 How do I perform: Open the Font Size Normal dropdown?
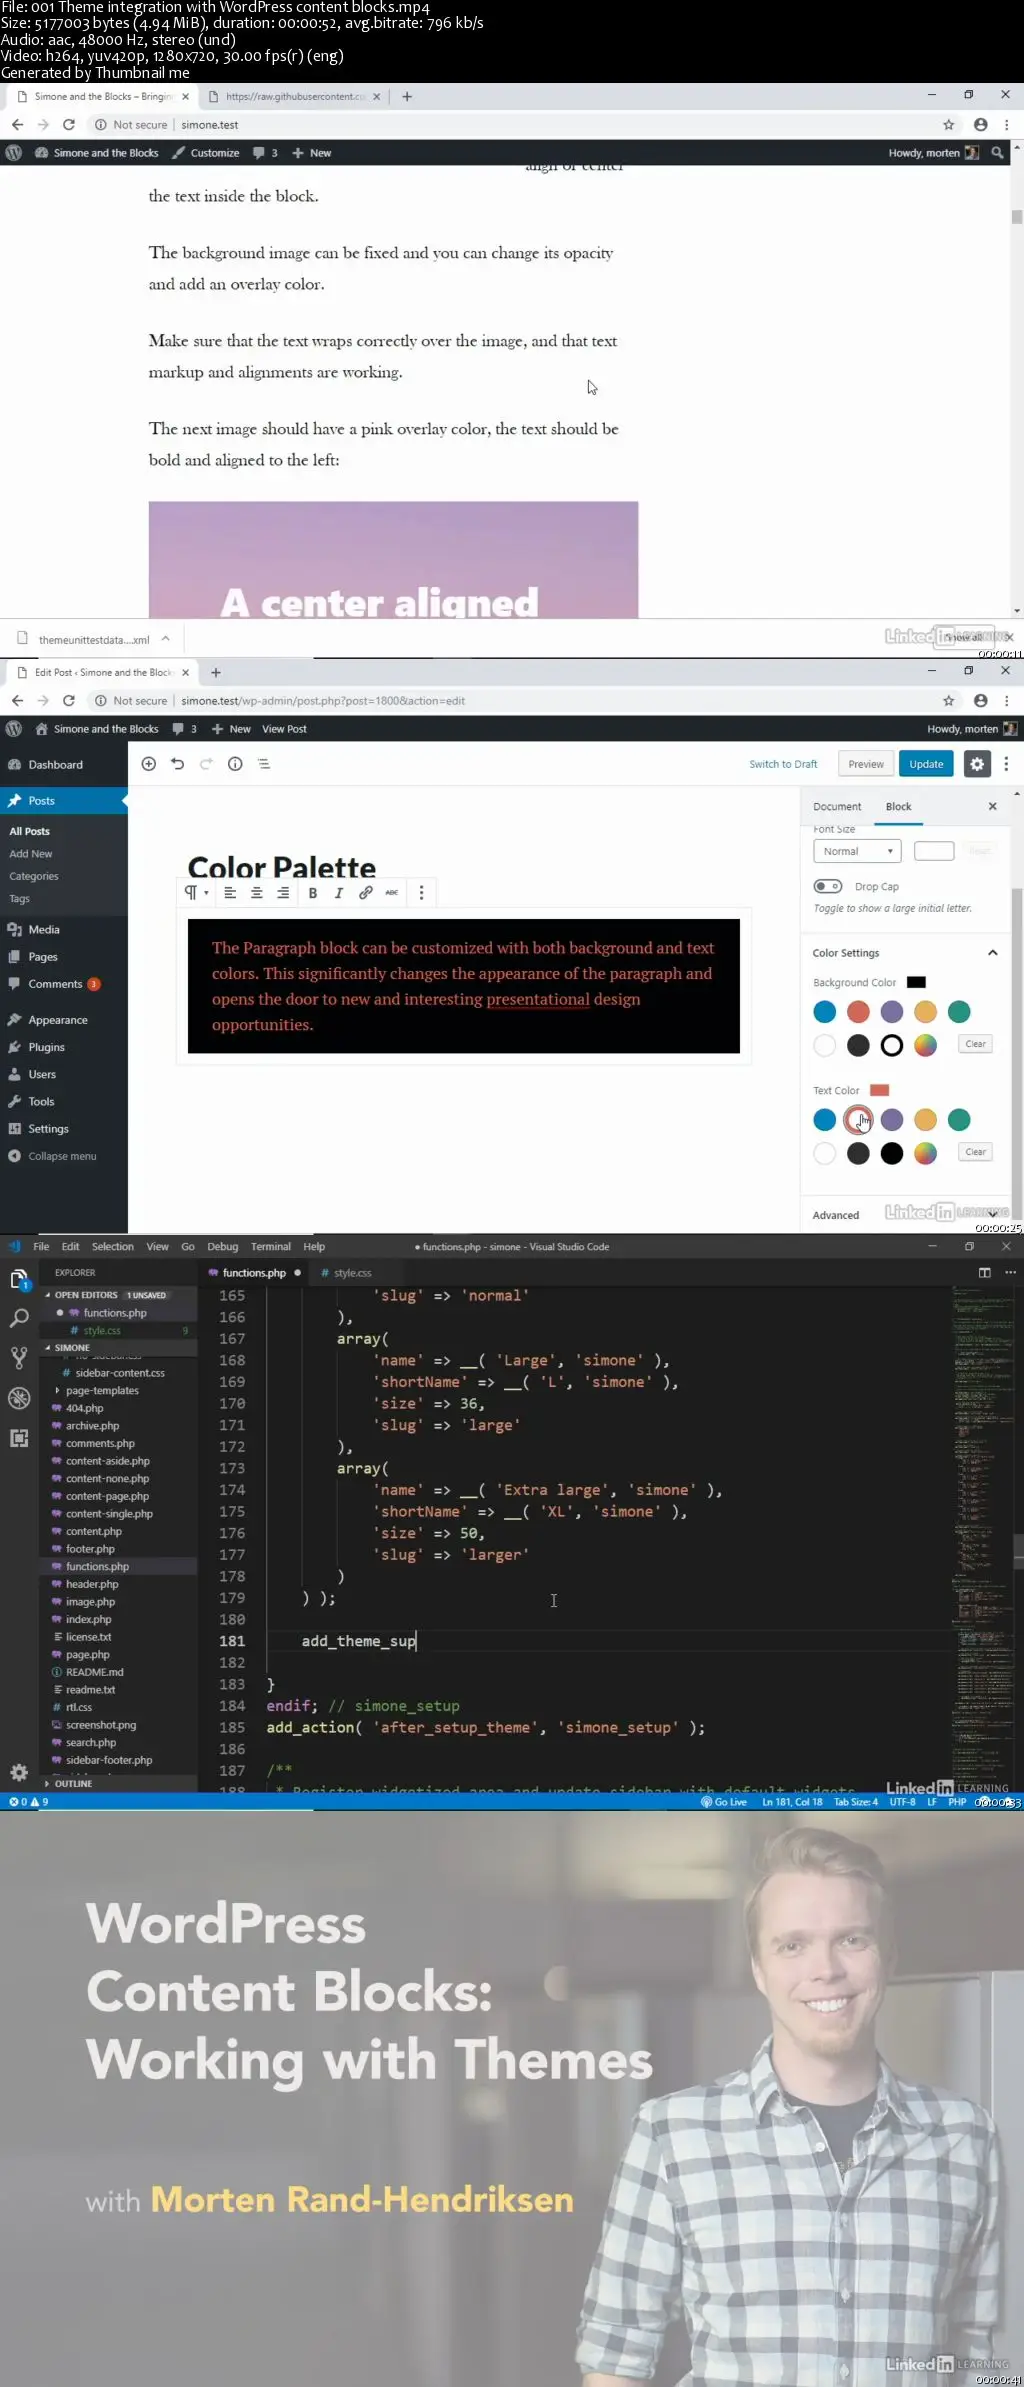tap(857, 851)
